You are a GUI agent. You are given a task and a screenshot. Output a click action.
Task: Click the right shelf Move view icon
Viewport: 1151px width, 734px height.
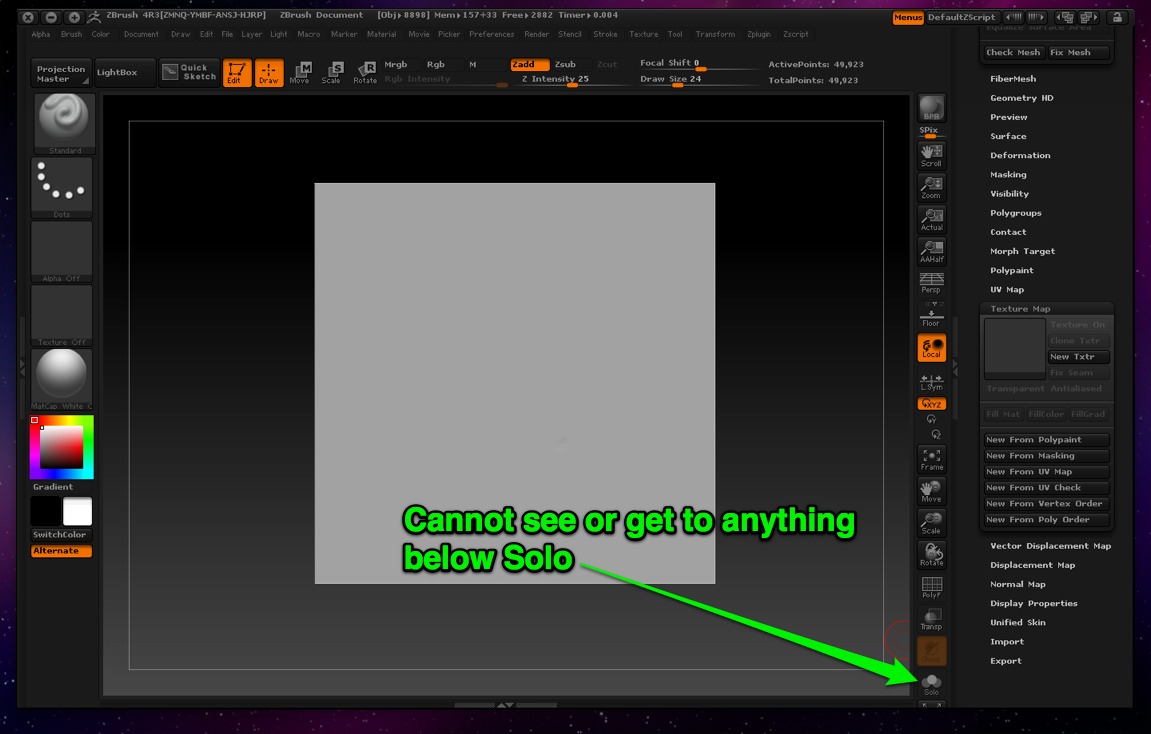(x=932, y=491)
